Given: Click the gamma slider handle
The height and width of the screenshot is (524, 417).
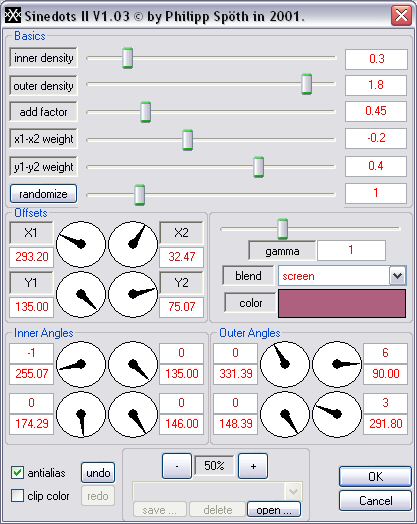Looking at the screenshot, I should coord(283,229).
